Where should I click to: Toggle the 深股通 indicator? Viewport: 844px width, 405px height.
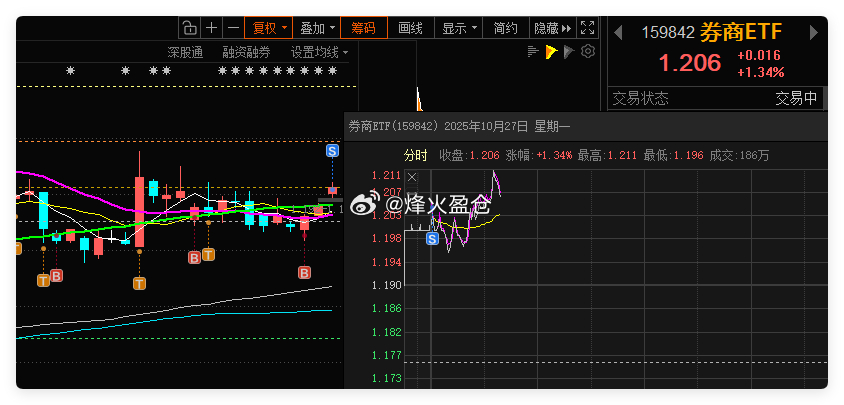click(x=185, y=52)
